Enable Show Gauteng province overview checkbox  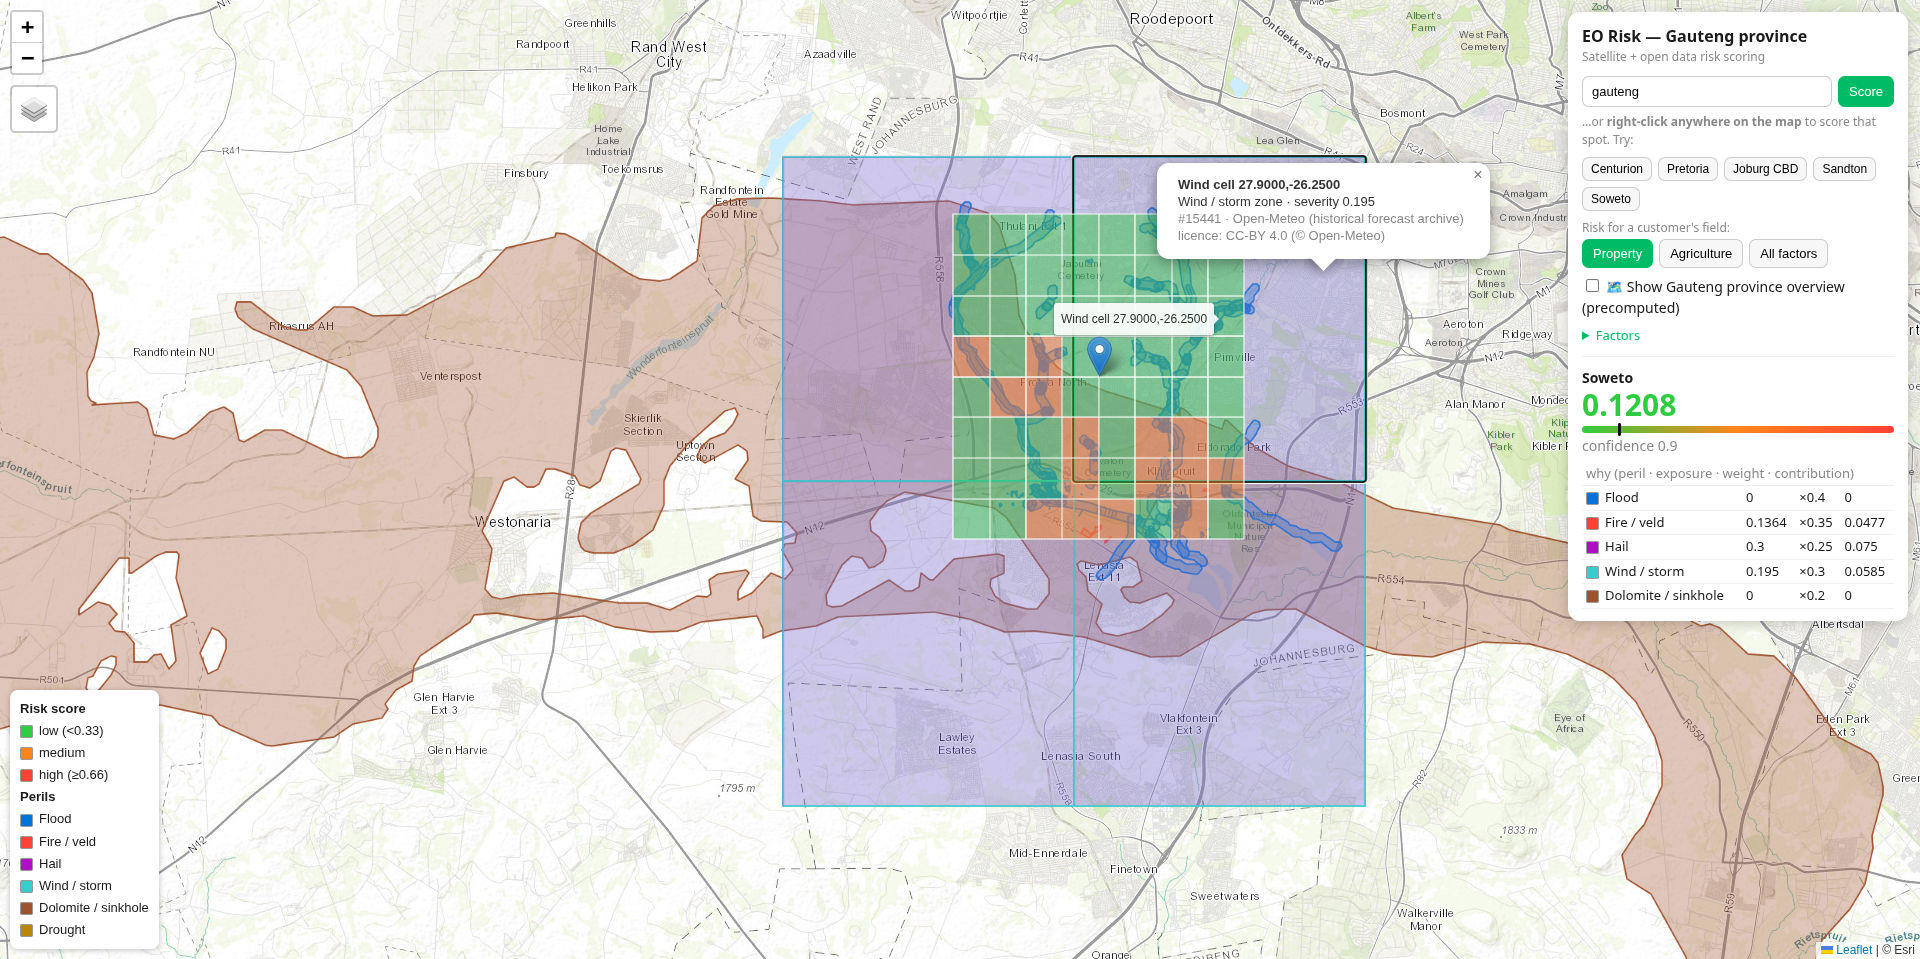point(1592,286)
